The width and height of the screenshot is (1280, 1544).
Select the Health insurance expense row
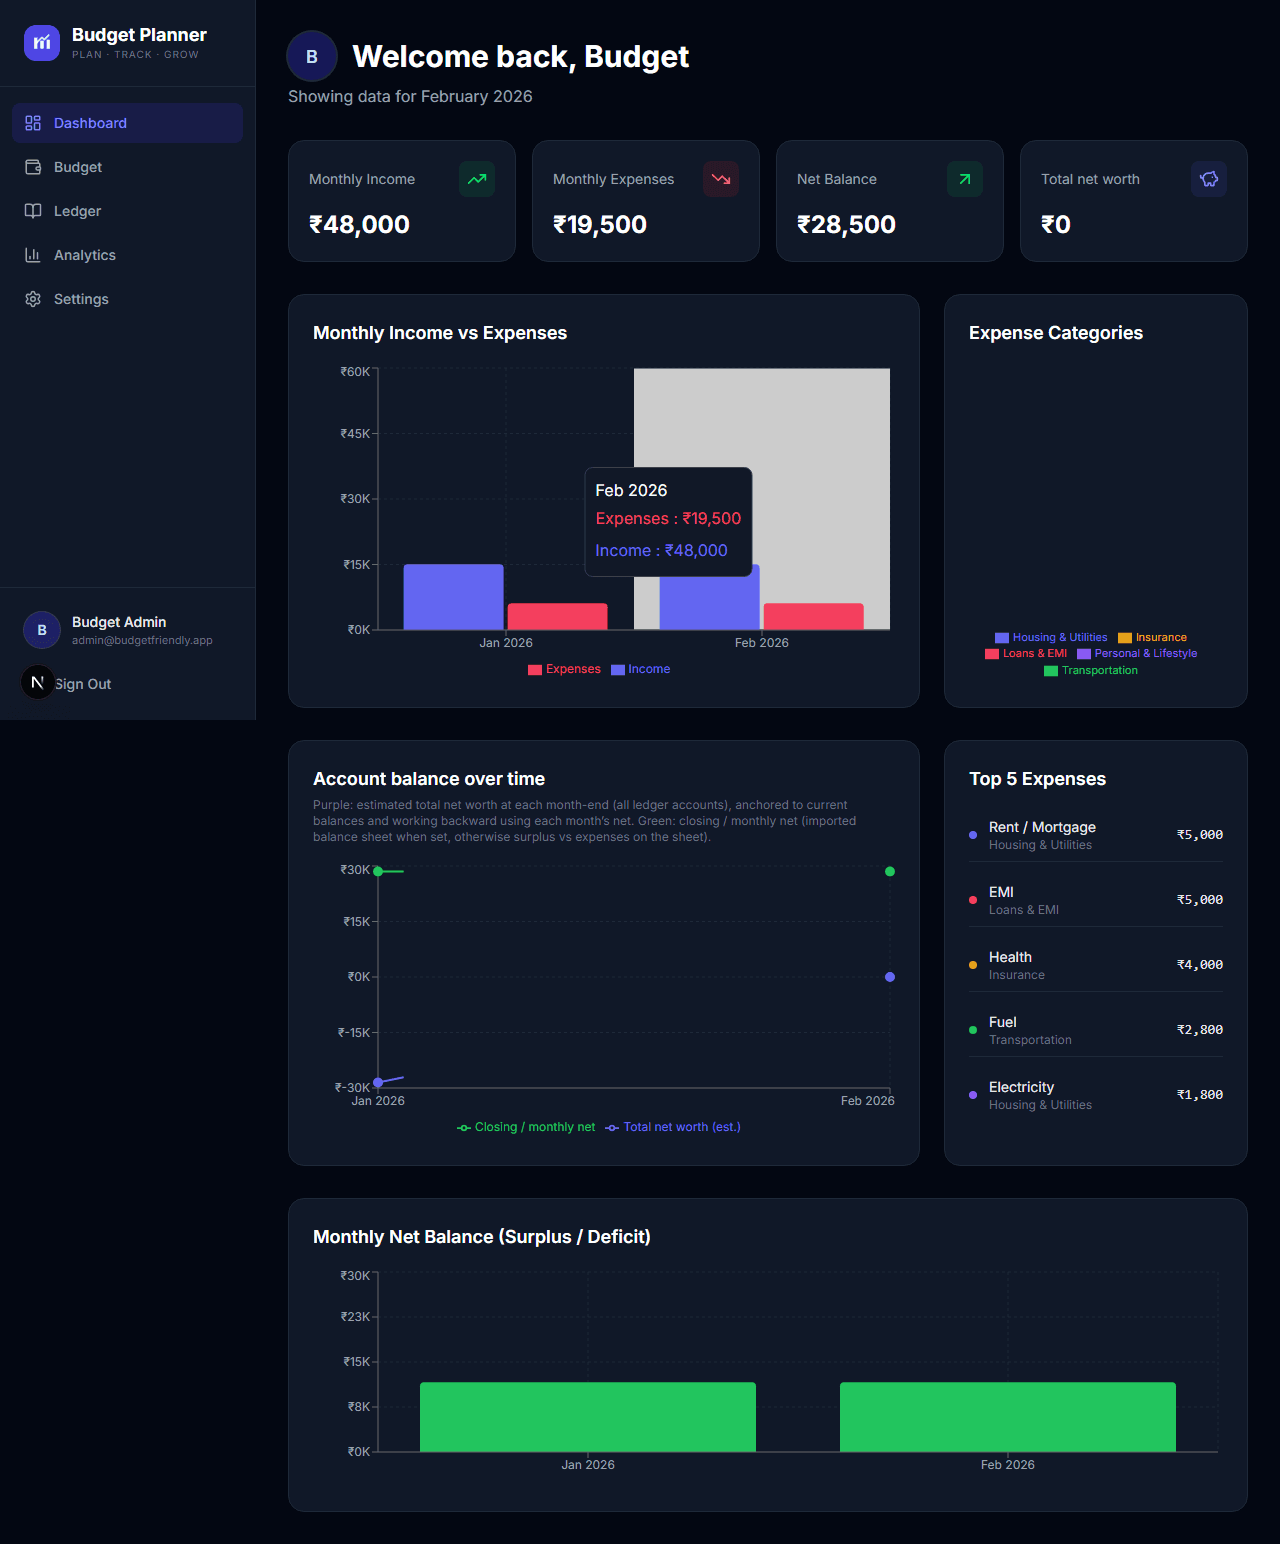coord(1096,965)
